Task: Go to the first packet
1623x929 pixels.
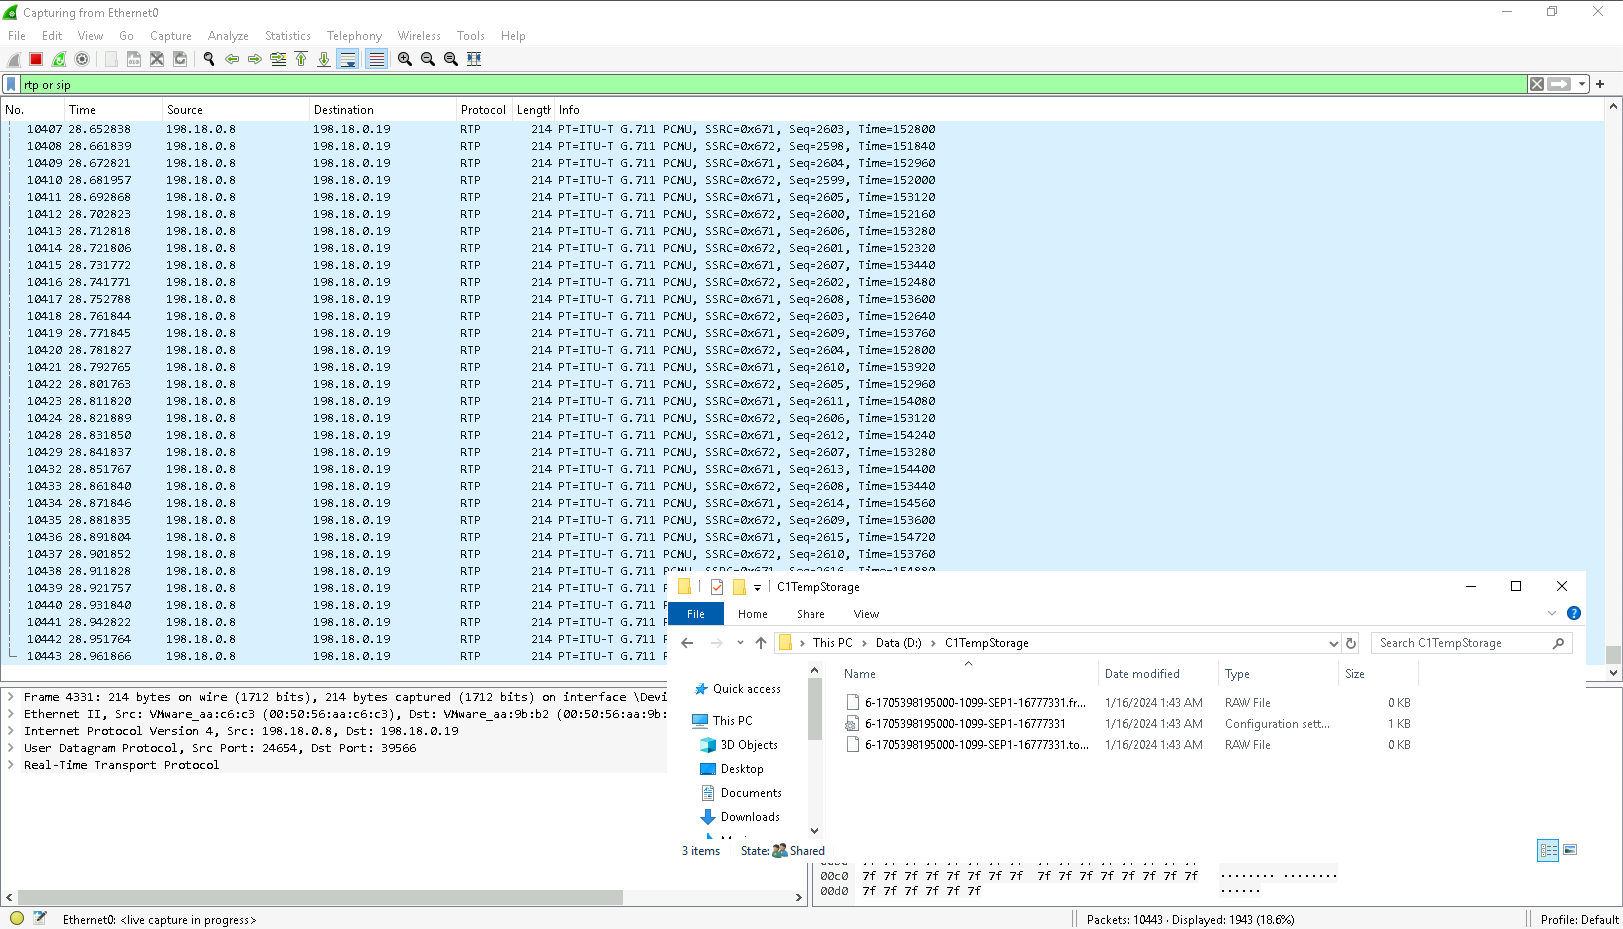Action: (301, 59)
